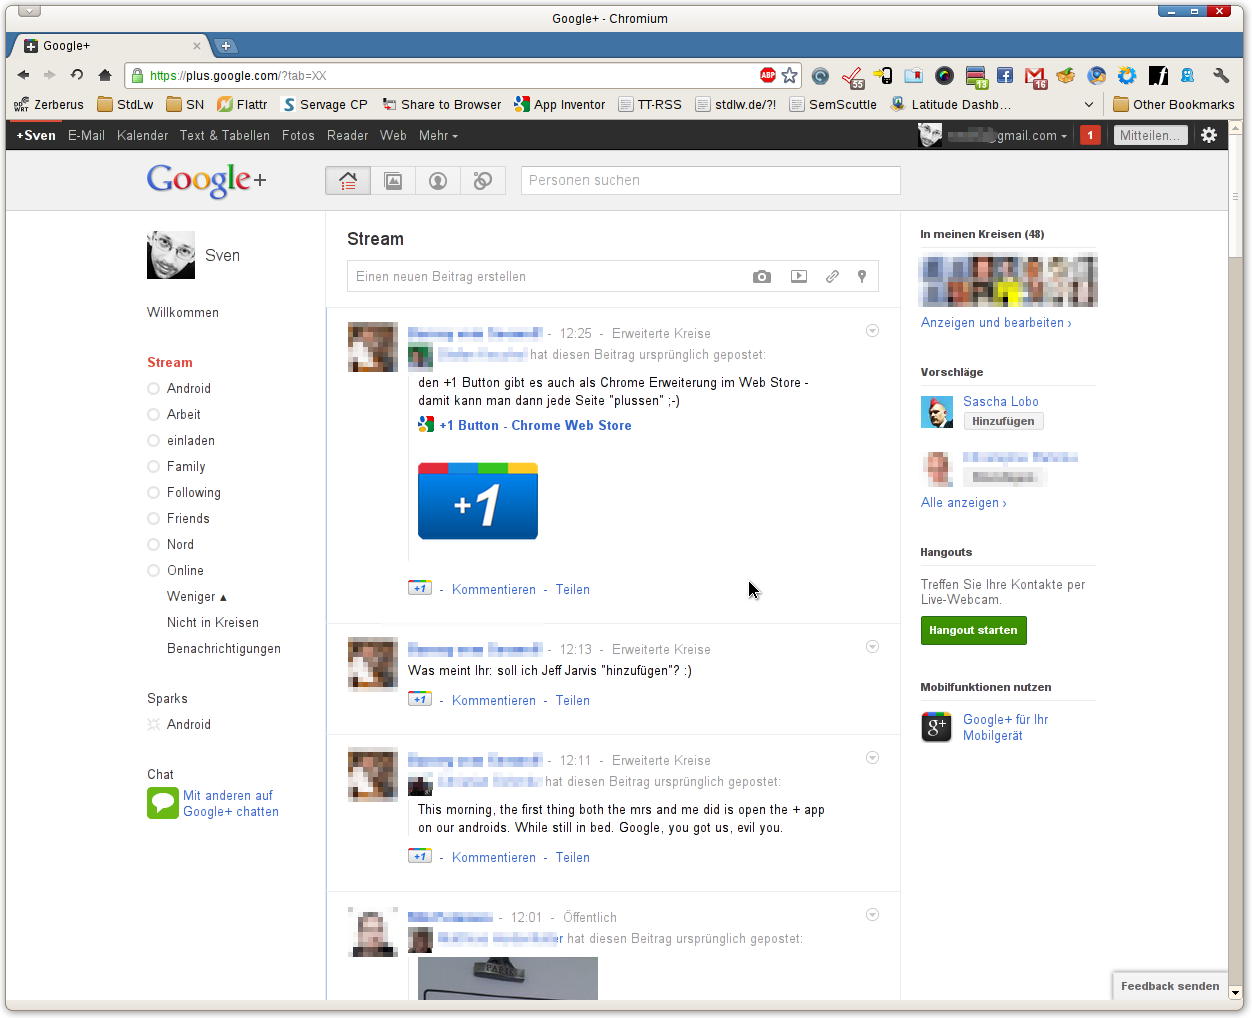Reload the page with the refresh icon
1252x1018 pixels.
pyautogui.click(x=77, y=75)
